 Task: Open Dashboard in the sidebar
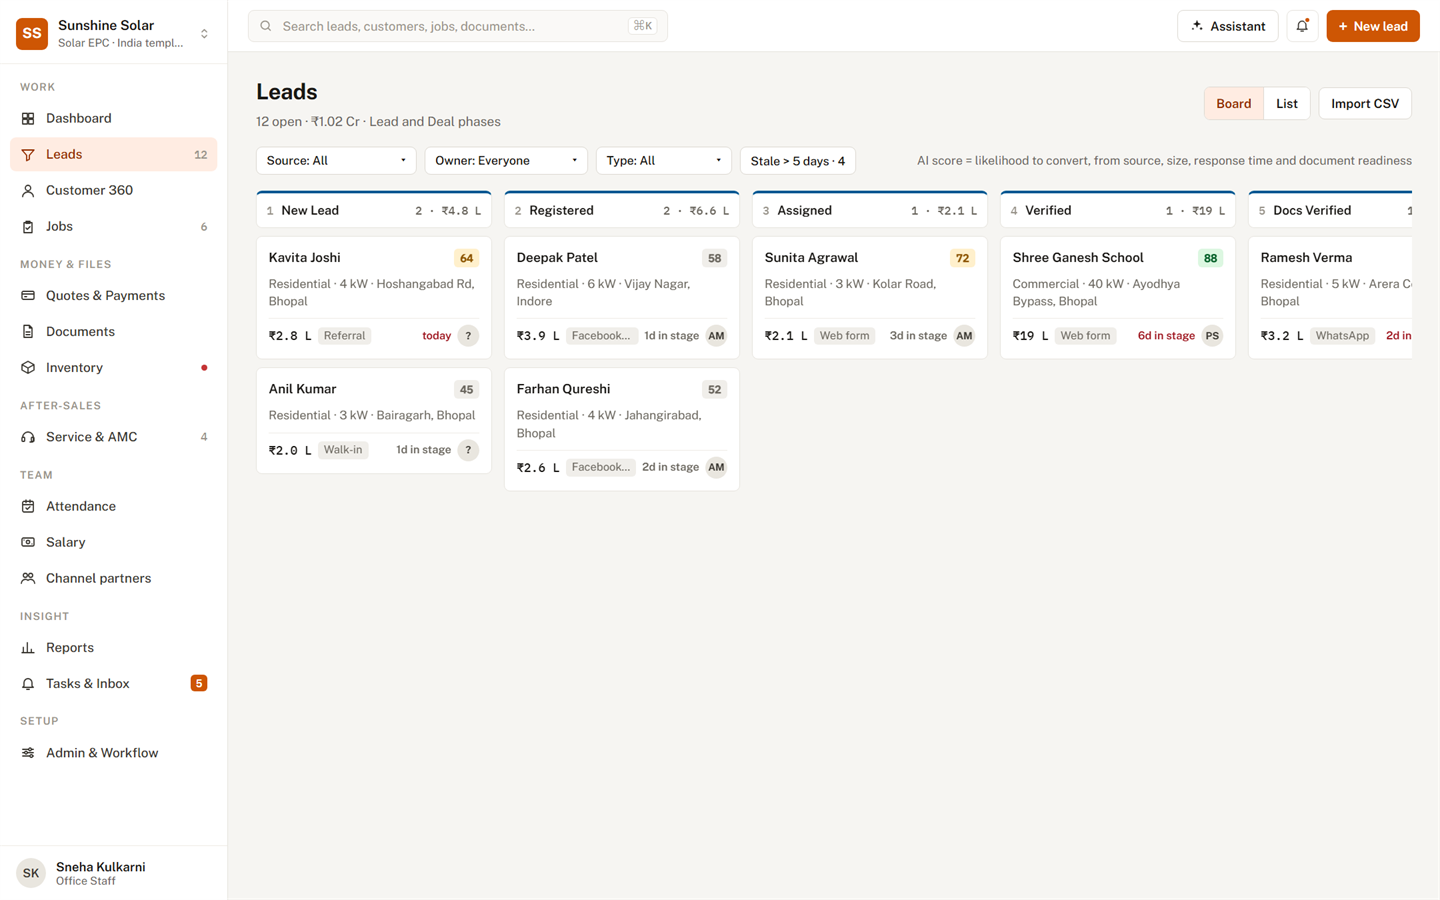pyautogui.click(x=113, y=118)
